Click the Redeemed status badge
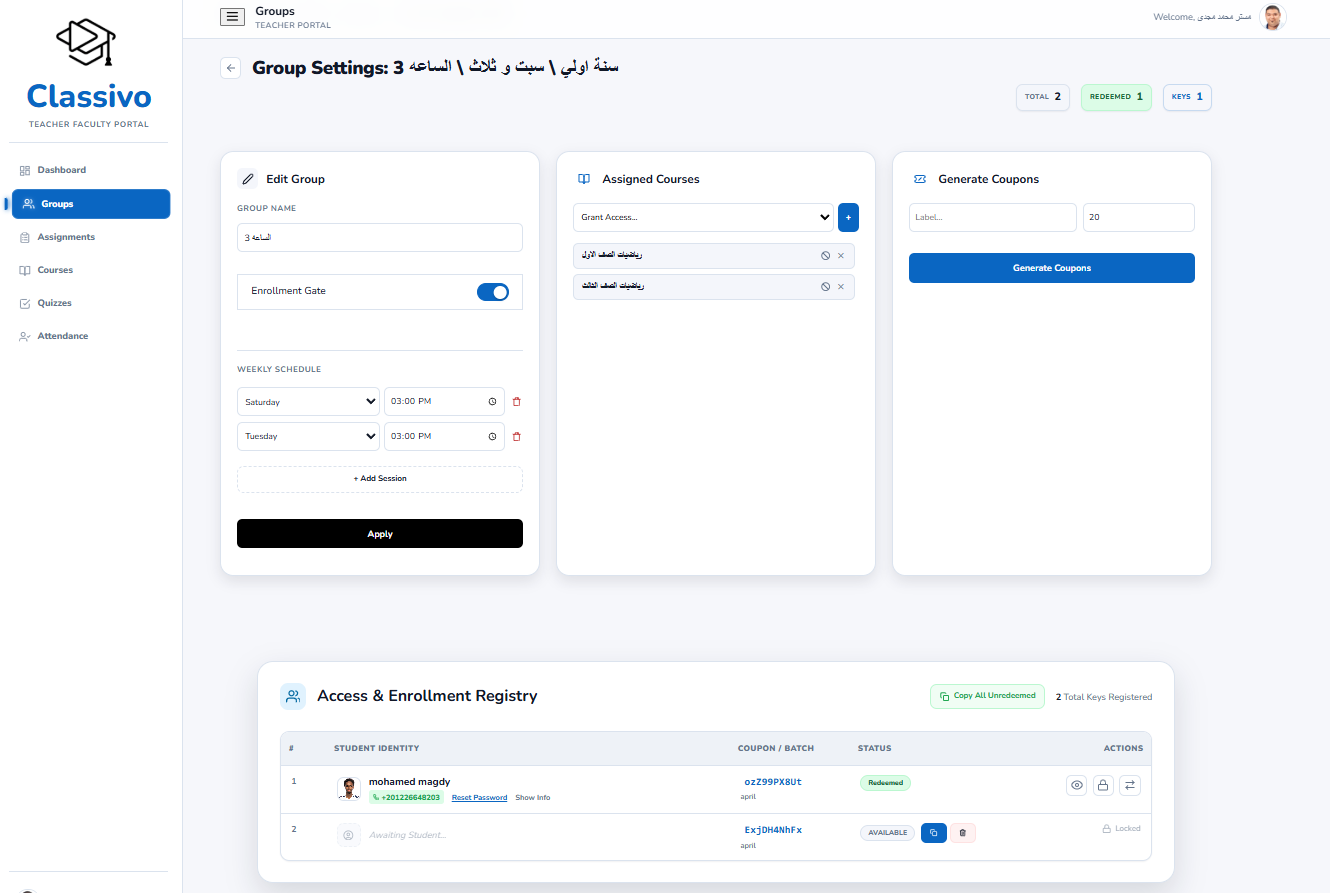This screenshot has height=893, width=1330. click(885, 783)
